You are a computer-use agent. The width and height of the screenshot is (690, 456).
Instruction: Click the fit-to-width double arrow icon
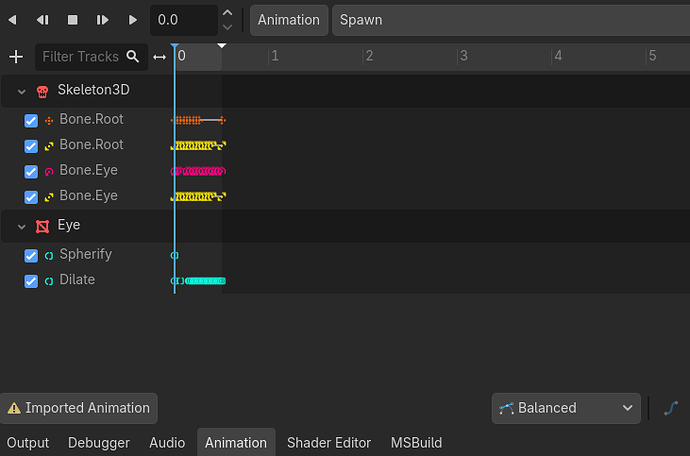pos(159,57)
